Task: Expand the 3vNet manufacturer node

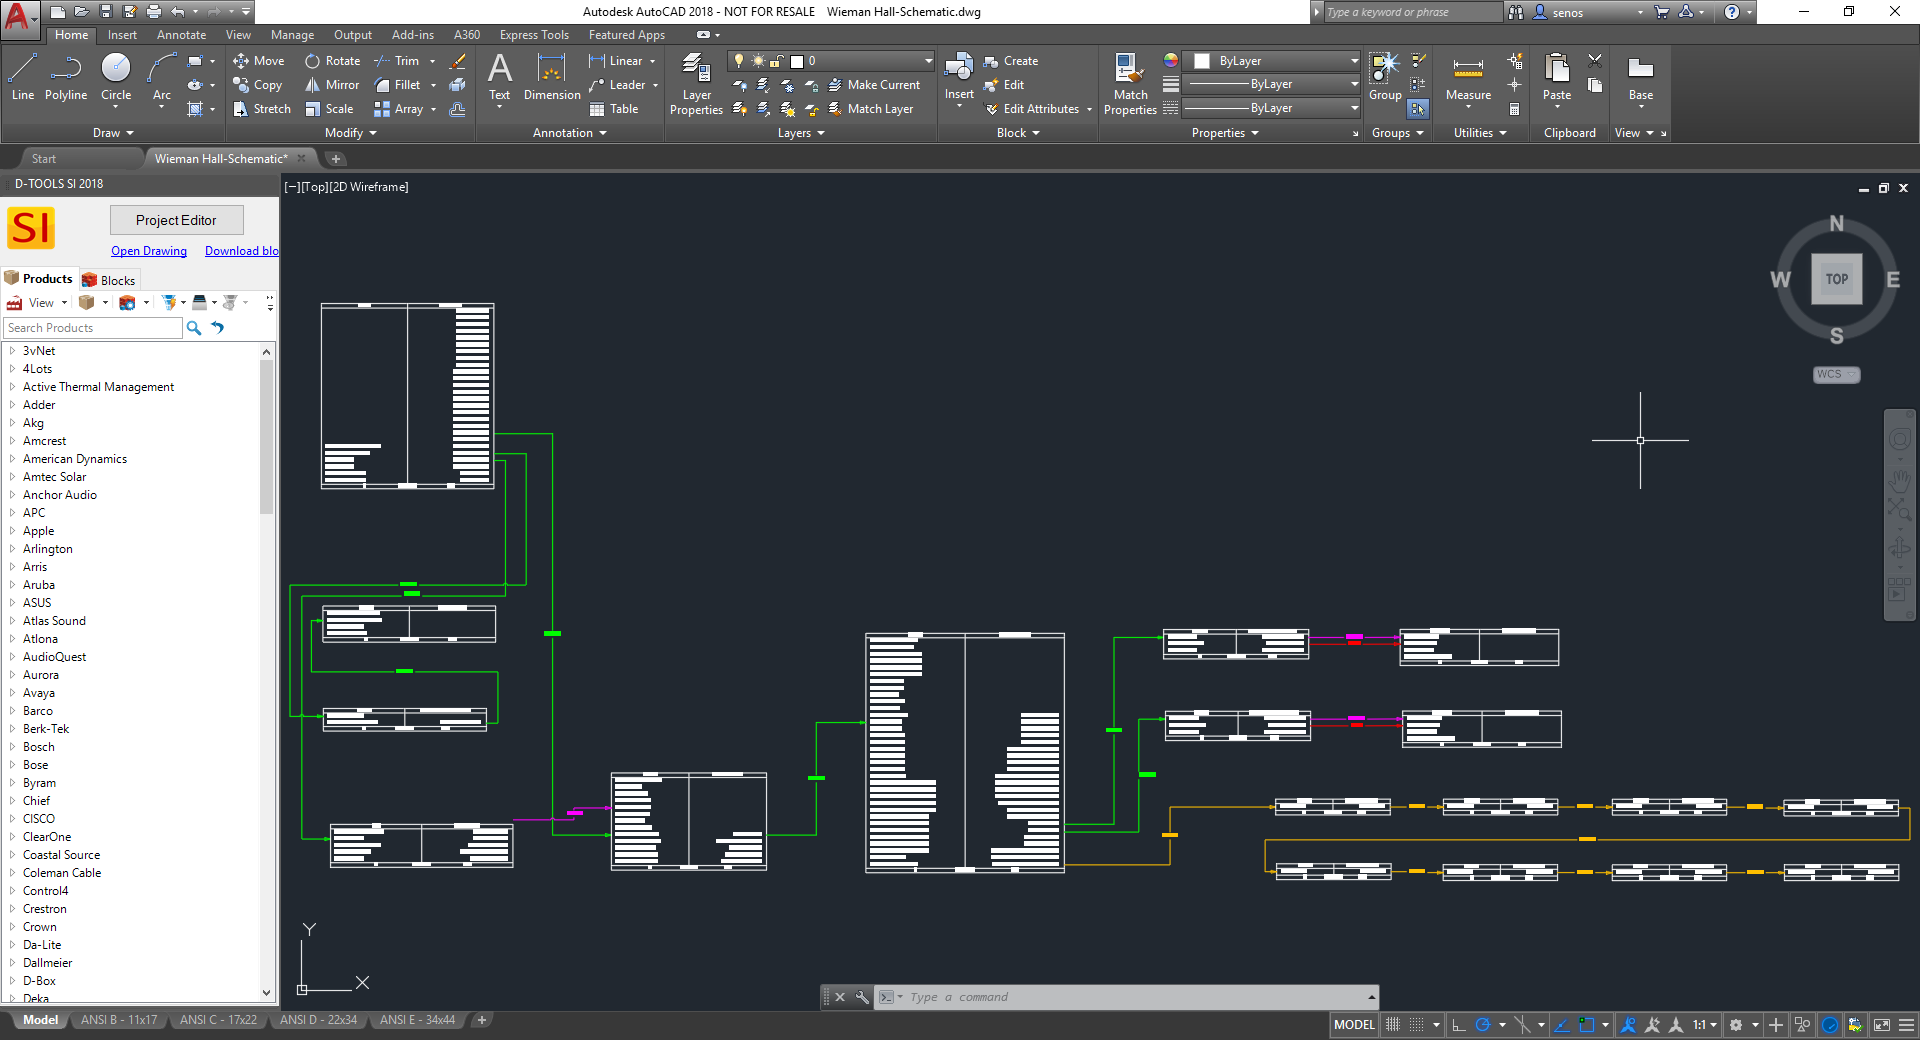Action: (x=12, y=351)
